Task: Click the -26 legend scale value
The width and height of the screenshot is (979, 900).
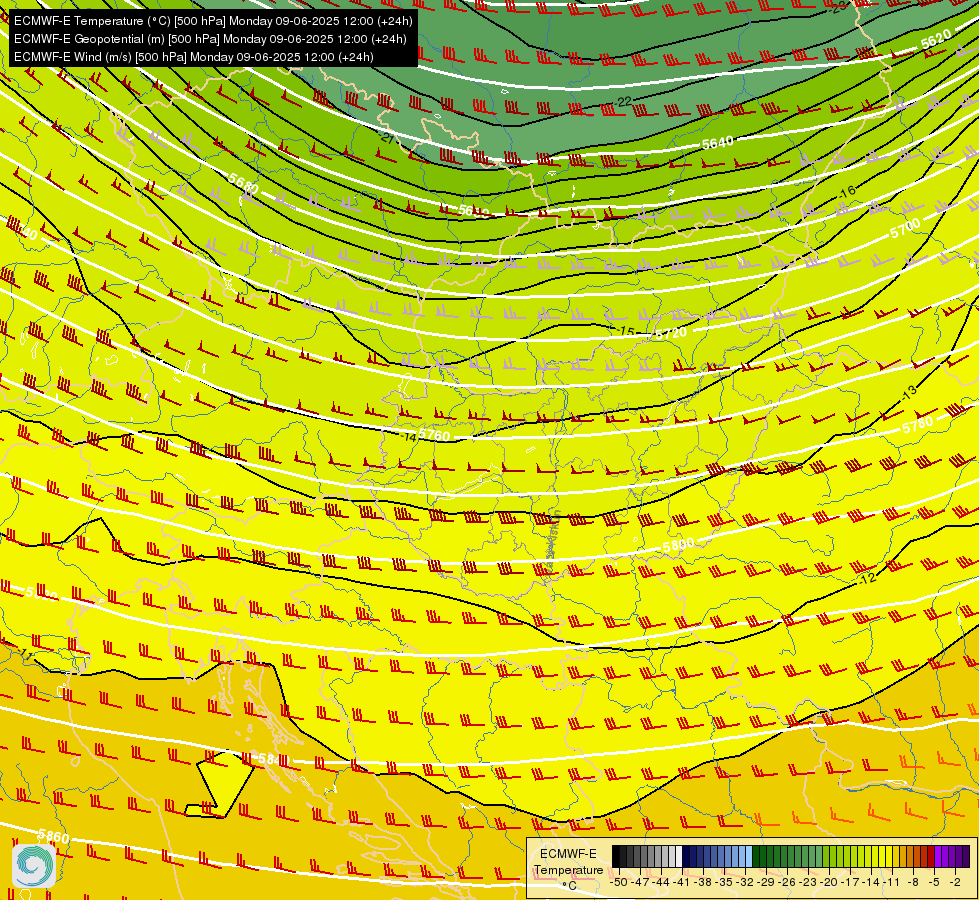Action: tap(787, 883)
